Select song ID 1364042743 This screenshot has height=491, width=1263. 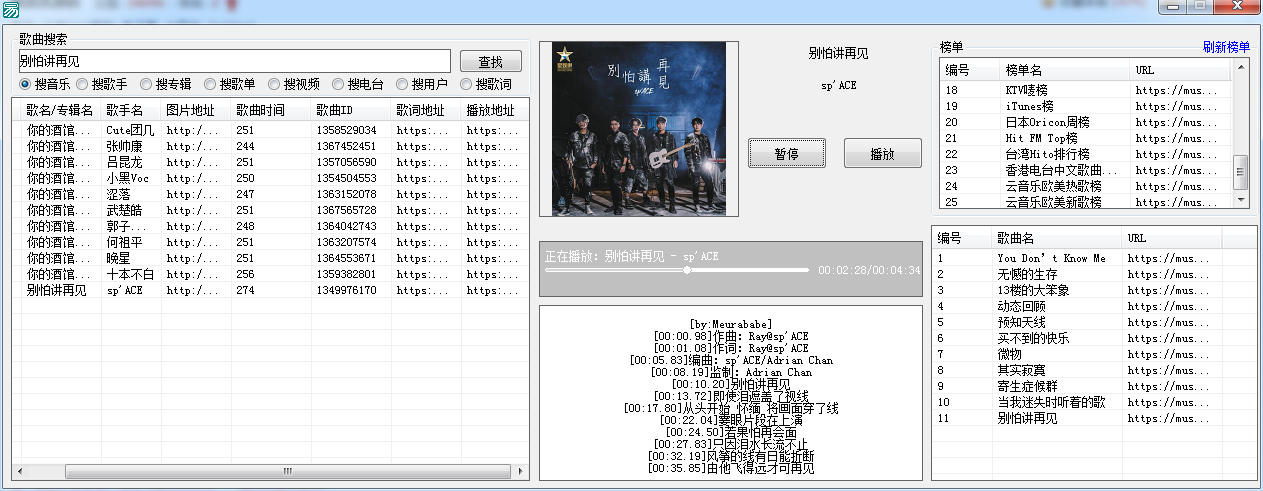(347, 226)
